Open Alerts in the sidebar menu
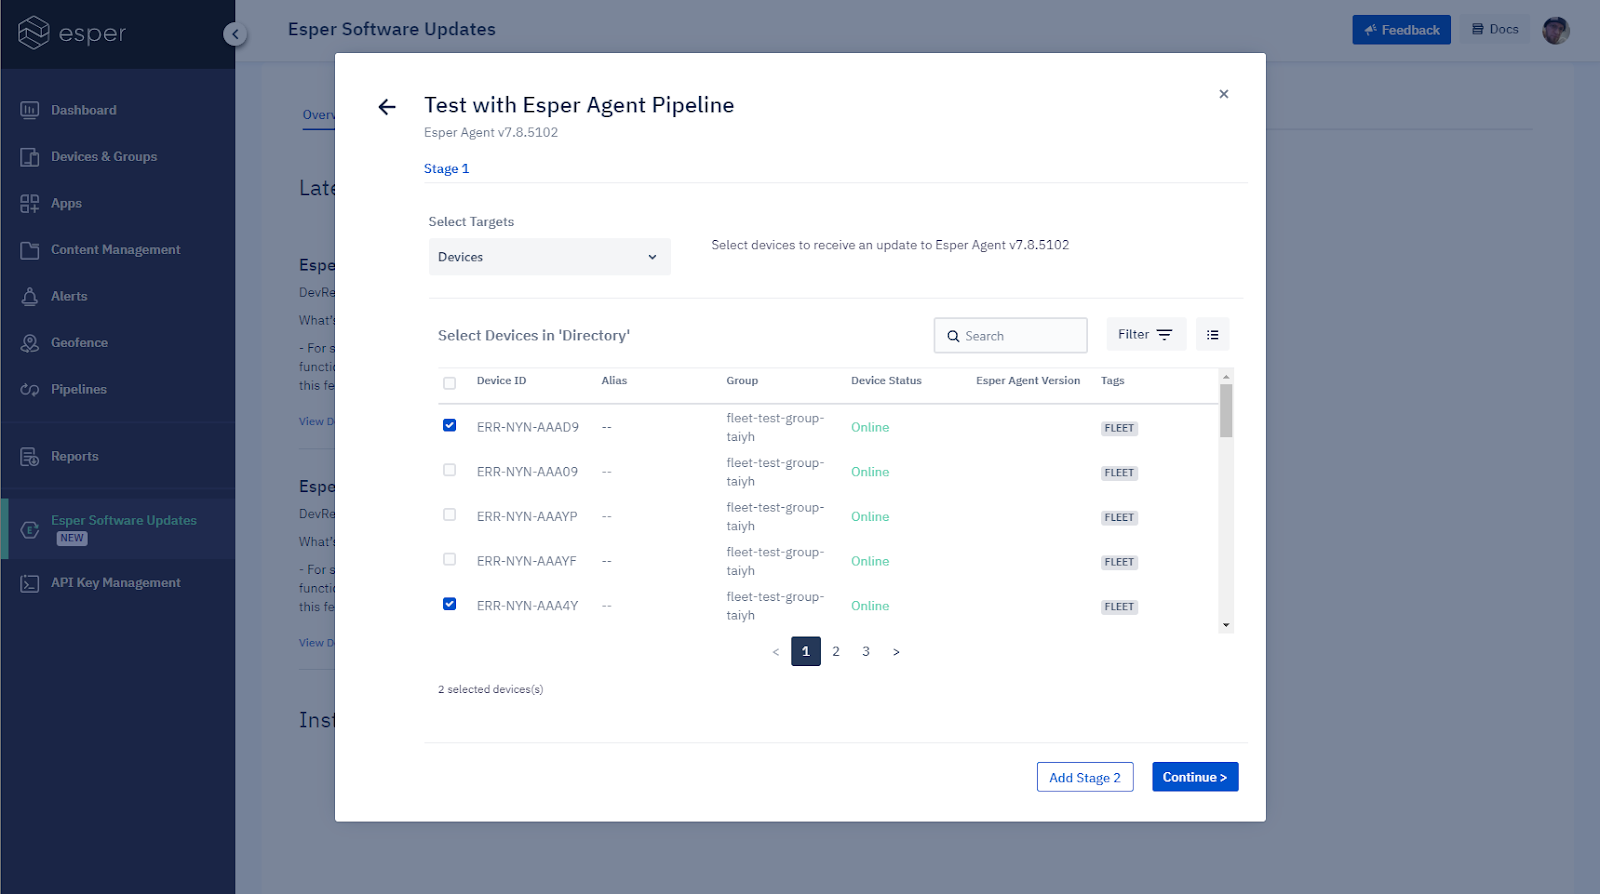The height and width of the screenshot is (894, 1600). [69, 297]
